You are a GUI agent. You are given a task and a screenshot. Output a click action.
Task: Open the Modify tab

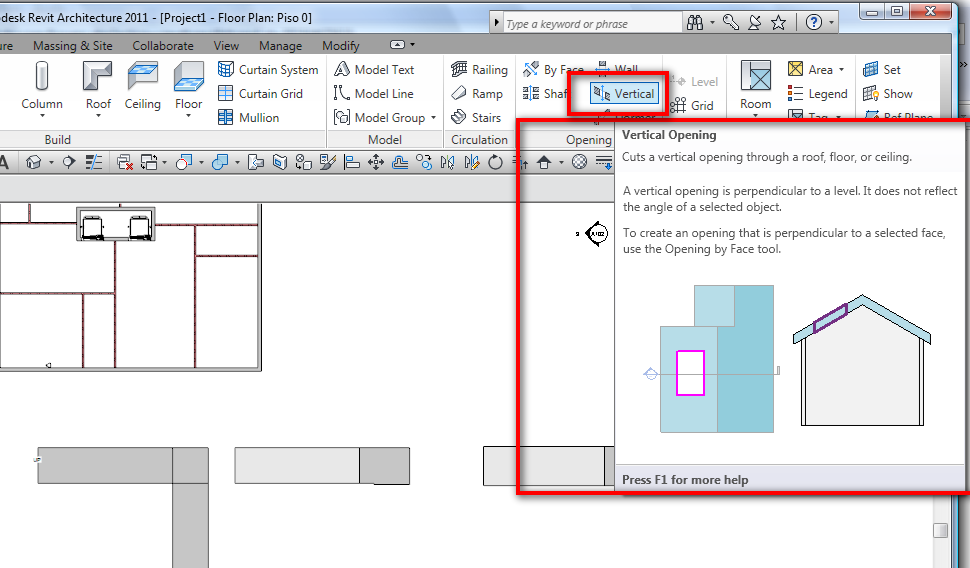(x=340, y=46)
